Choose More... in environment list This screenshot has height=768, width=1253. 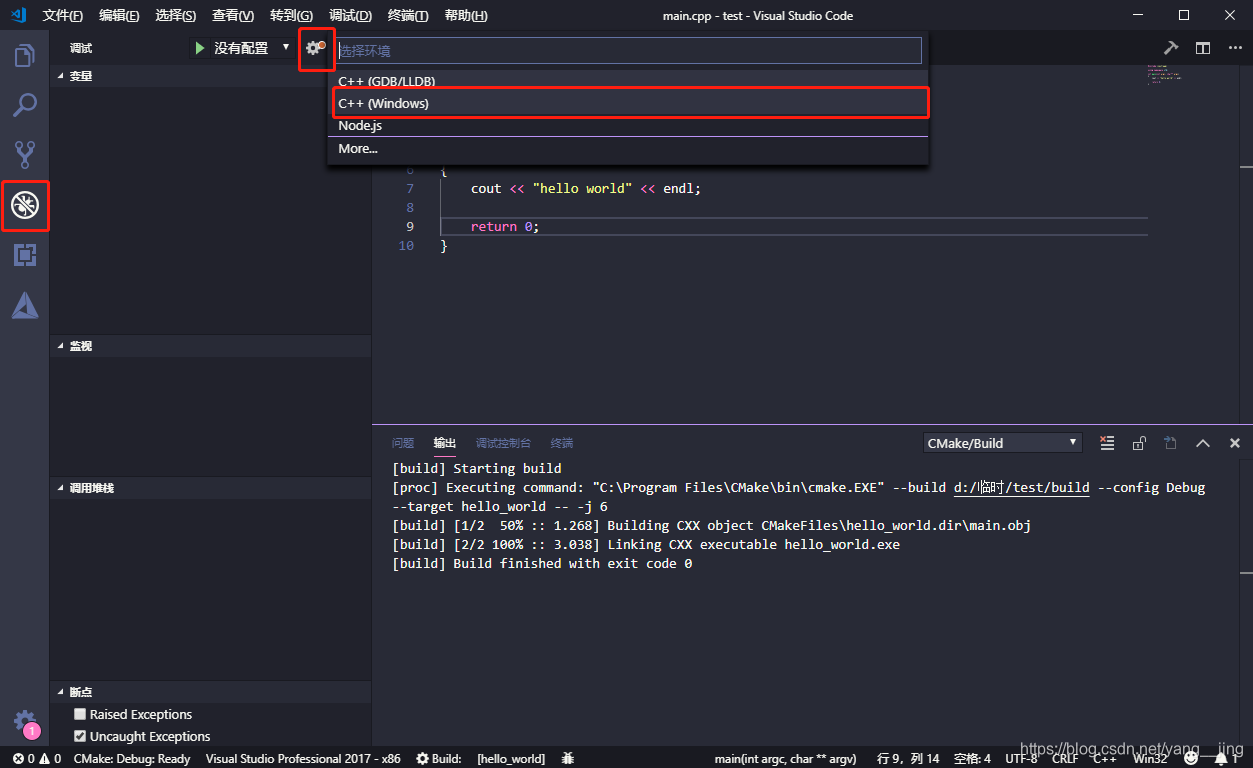(628, 148)
